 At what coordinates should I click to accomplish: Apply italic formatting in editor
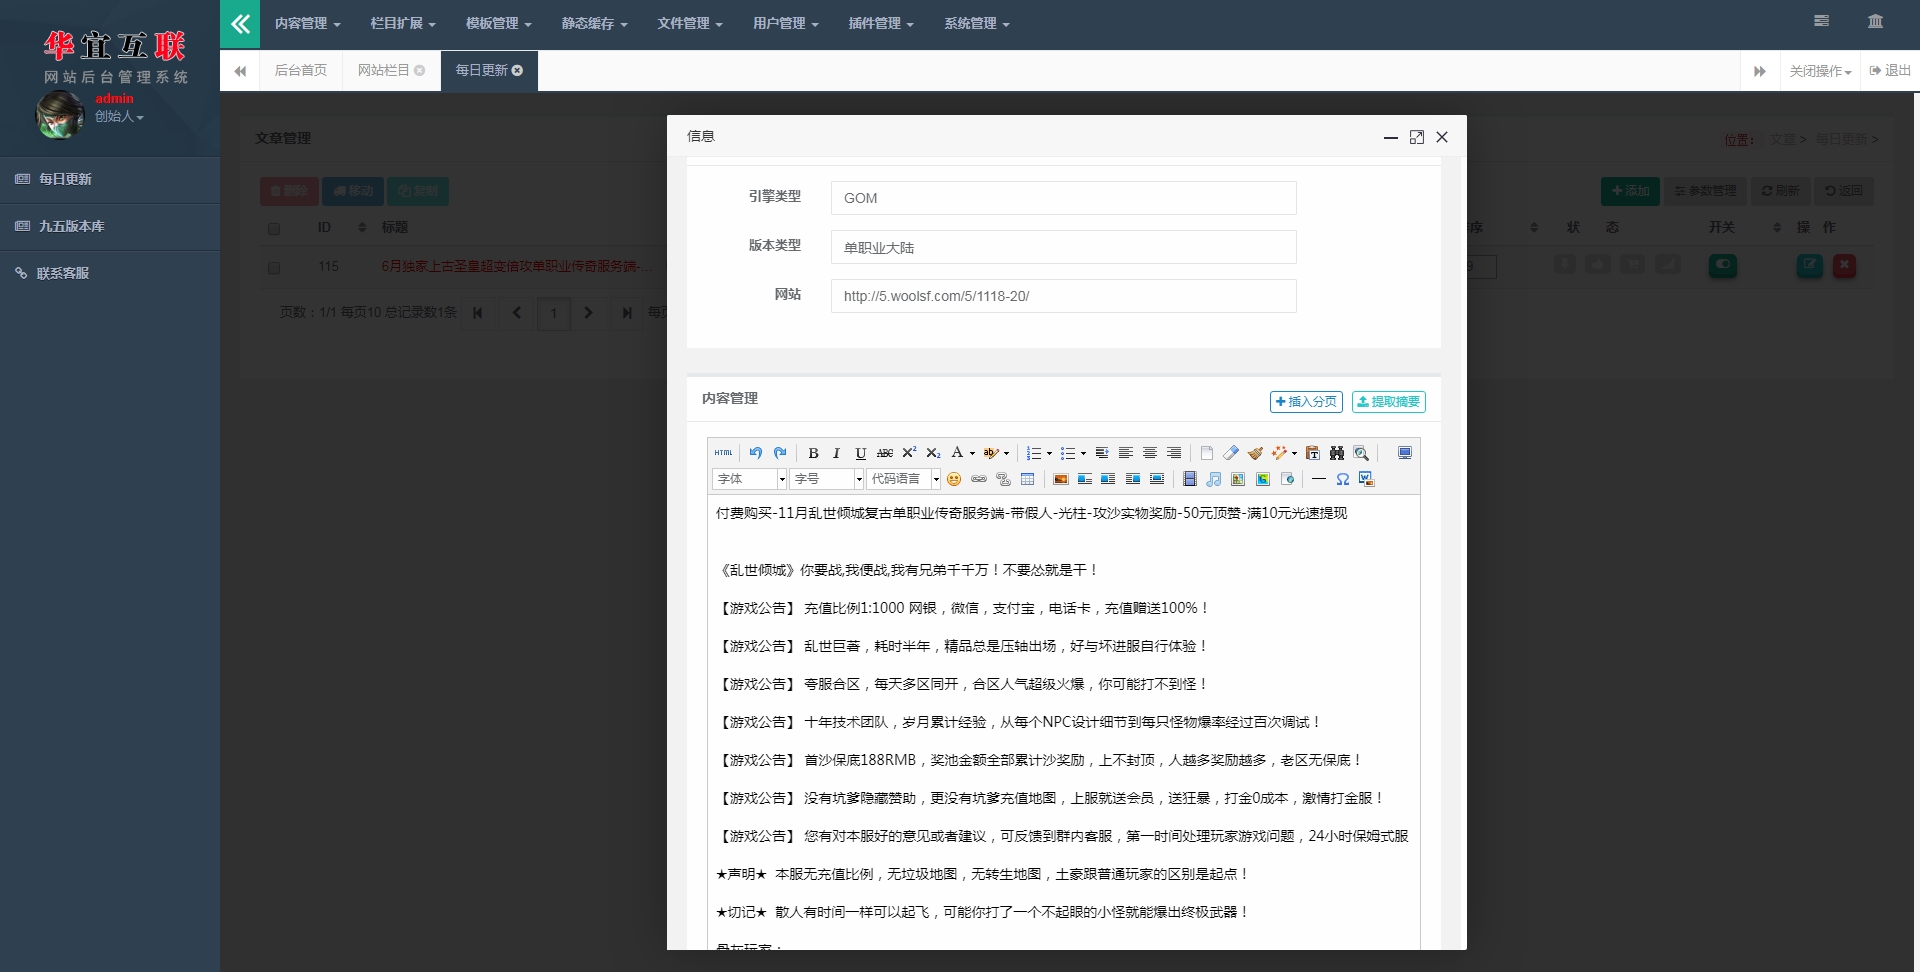(x=836, y=453)
